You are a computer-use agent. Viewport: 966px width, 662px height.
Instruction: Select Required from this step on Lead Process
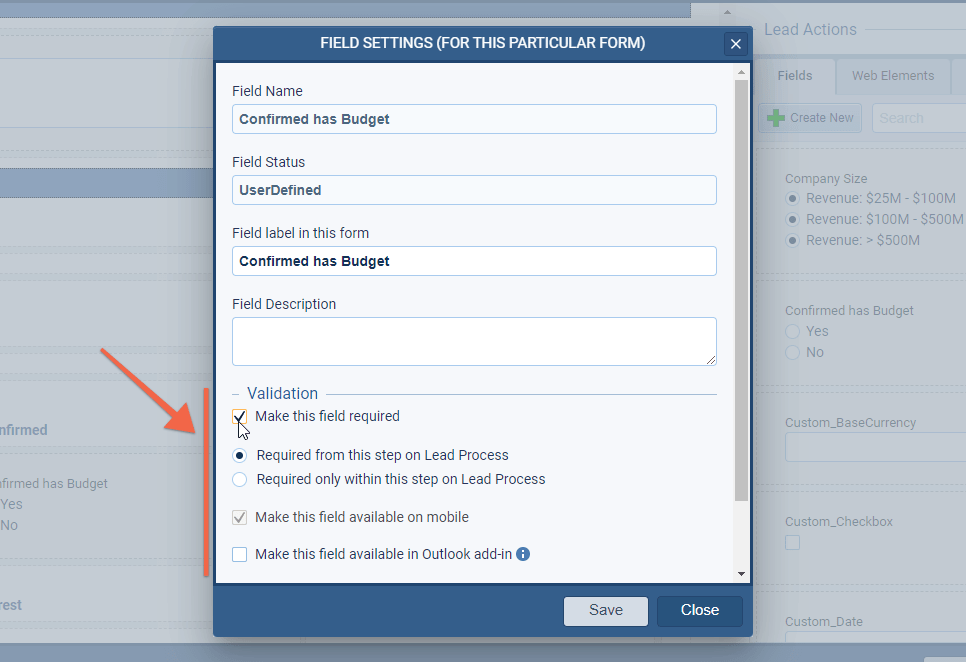240,455
